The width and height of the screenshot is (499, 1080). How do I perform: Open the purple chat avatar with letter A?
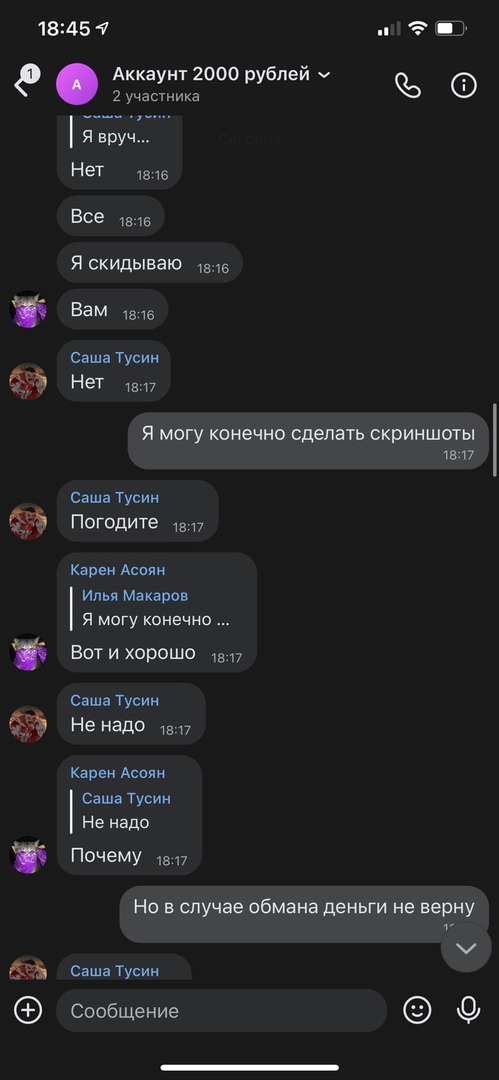pyautogui.click(x=77, y=84)
